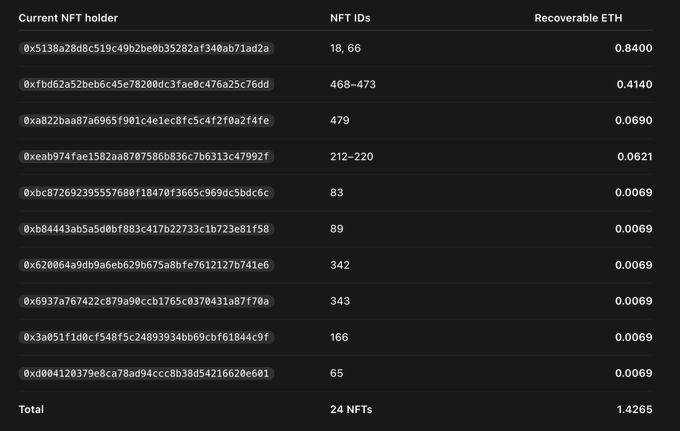Image resolution: width=680 pixels, height=431 pixels.
Task: Select the NFT IDs cell 468–473
Action: (x=353, y=84)
